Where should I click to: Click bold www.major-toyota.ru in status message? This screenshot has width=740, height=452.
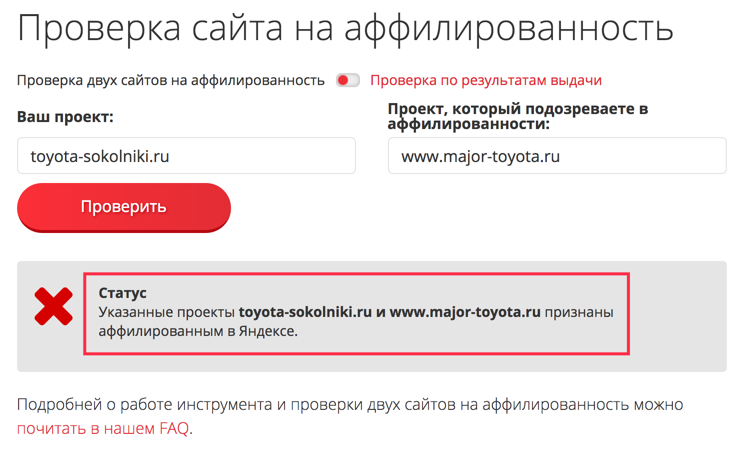[465, 312]
